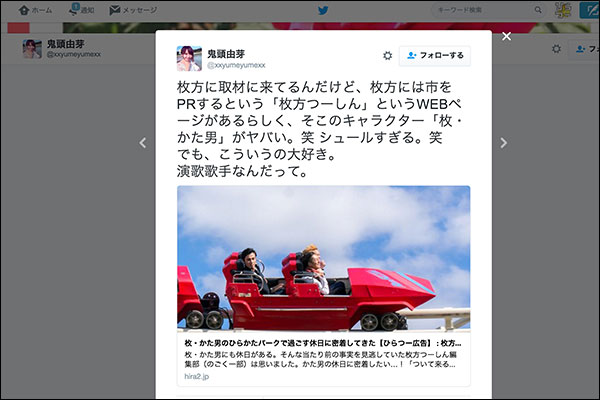Show previous tweet with left arrow

[x=143, y=143]
